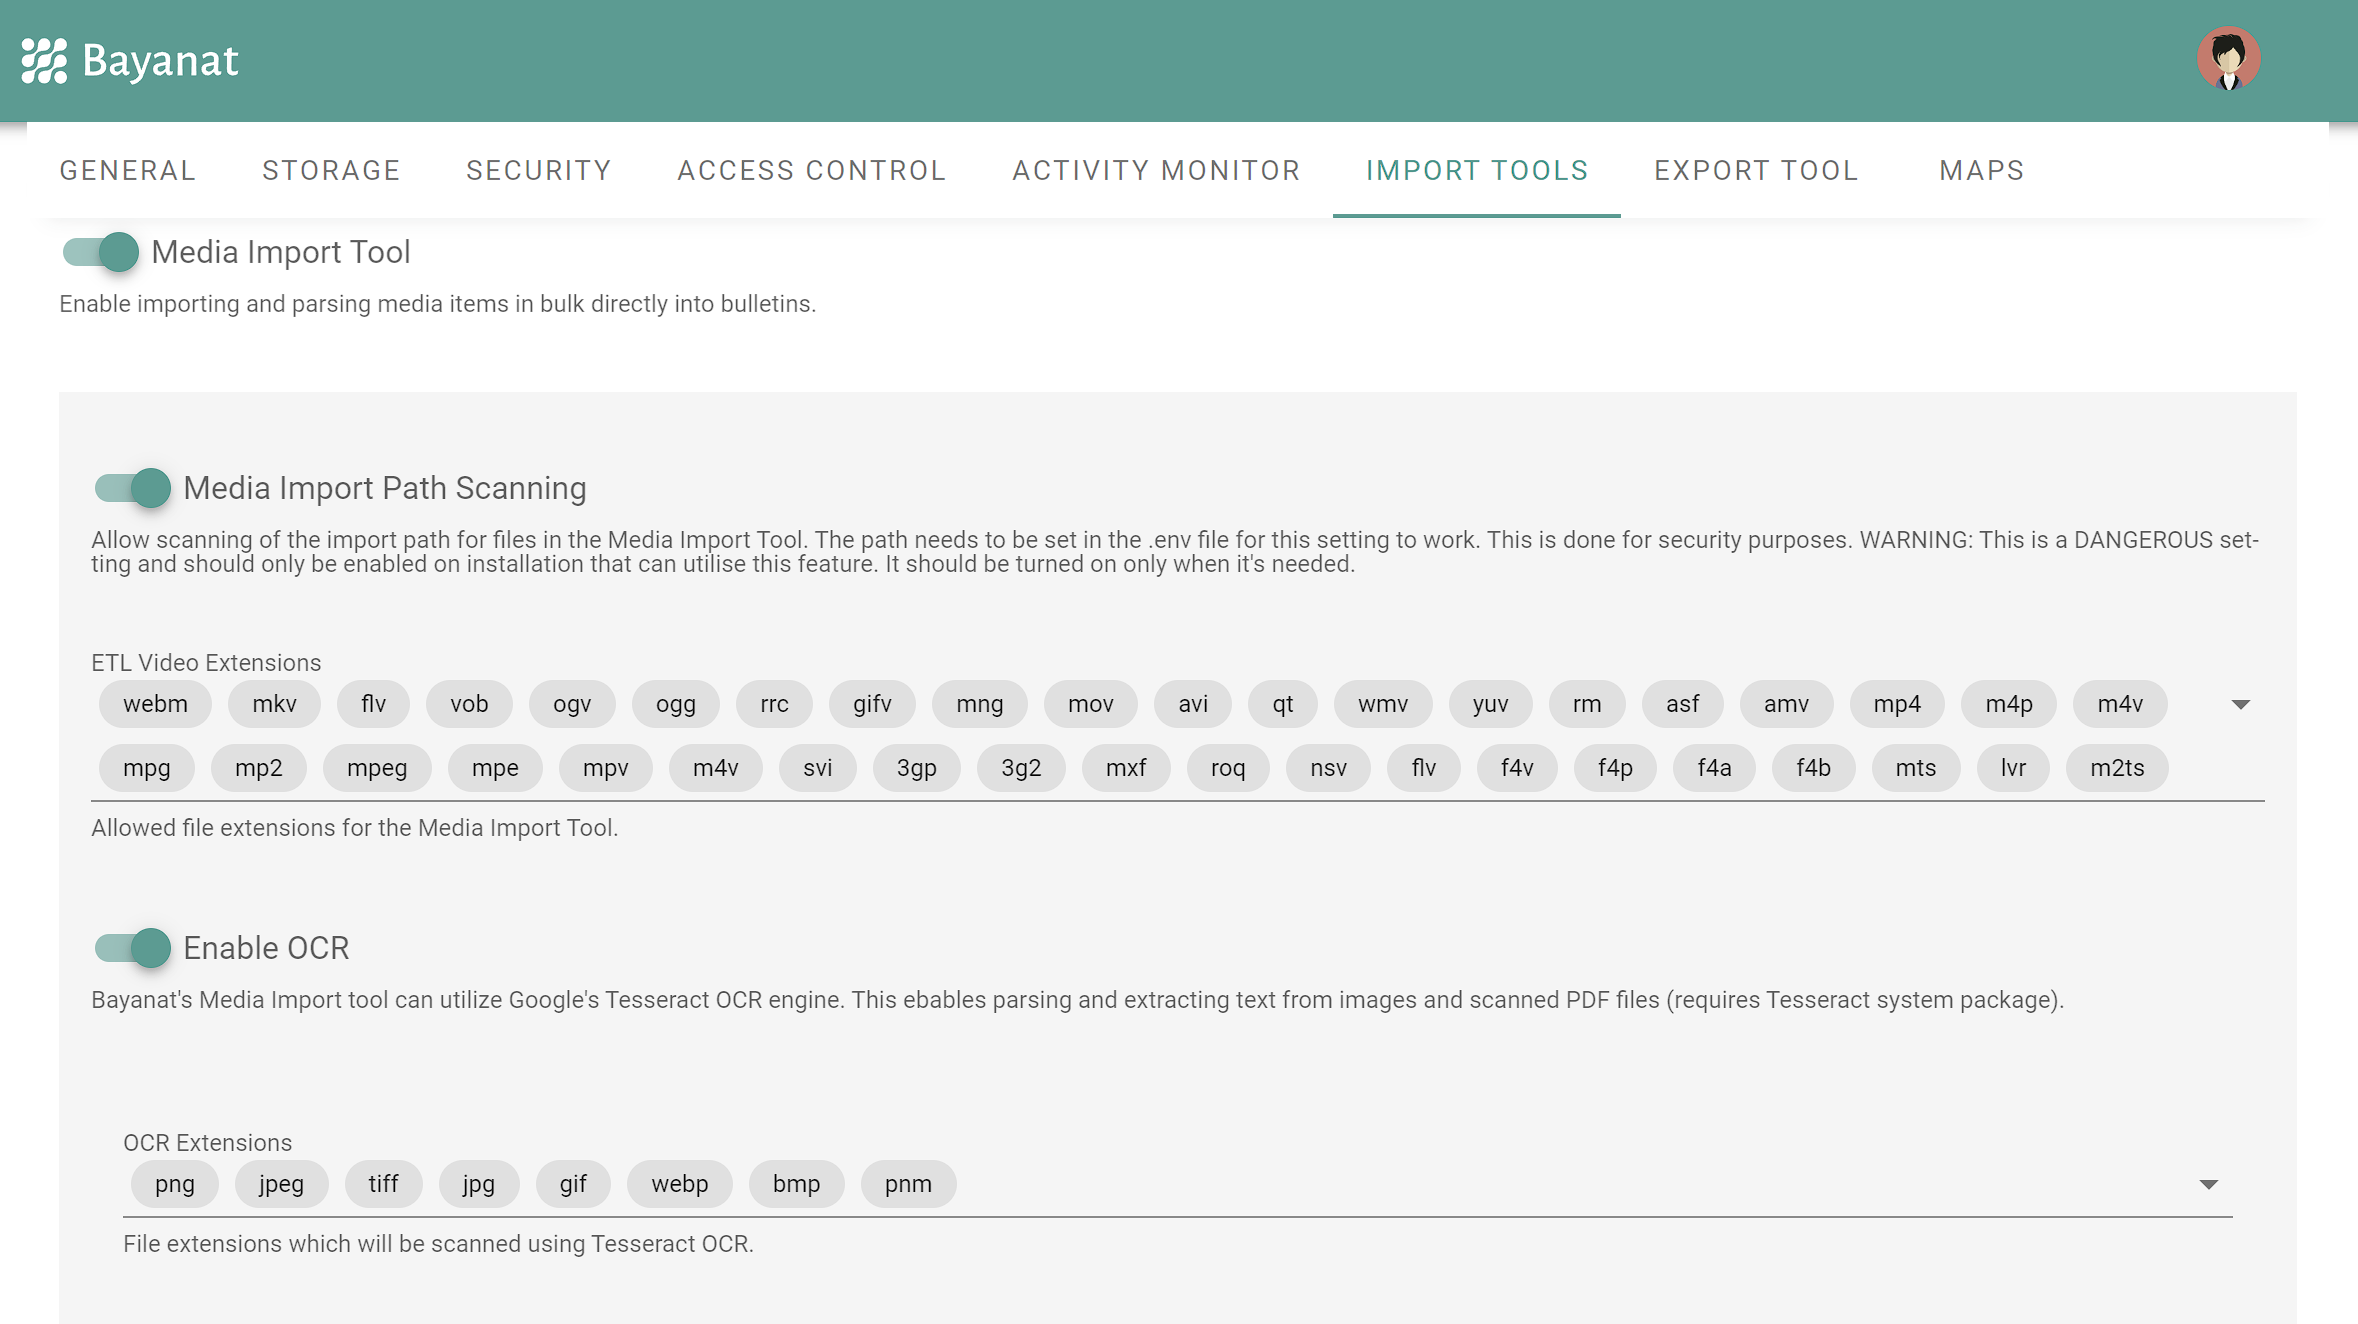Click inside the OCR Extensions input field

1500,1185
